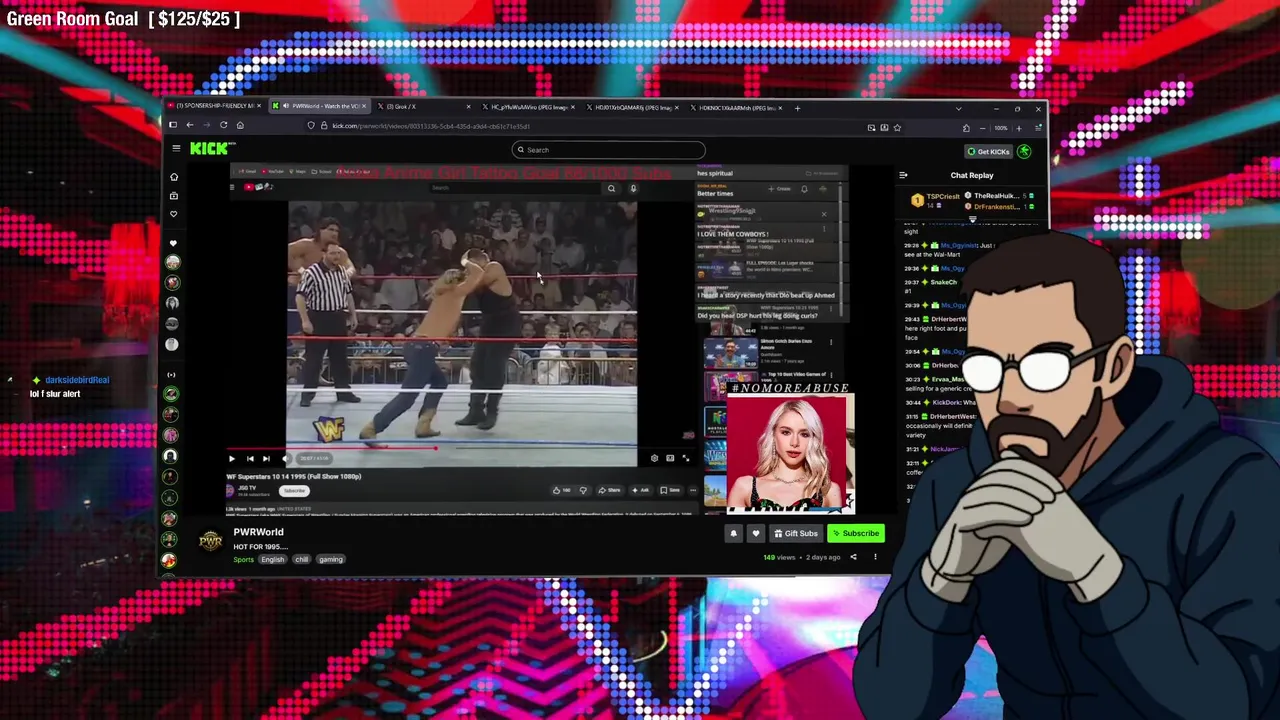This screenshot has width=1280, height=720.
Task: Click the PWRWorld channel name
Action: [x=259, y=532]
